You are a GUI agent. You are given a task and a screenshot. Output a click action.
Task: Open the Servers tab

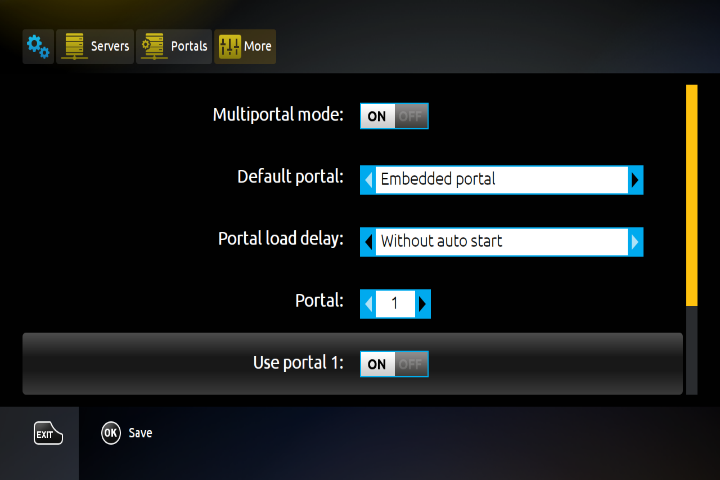click(95, 46)
